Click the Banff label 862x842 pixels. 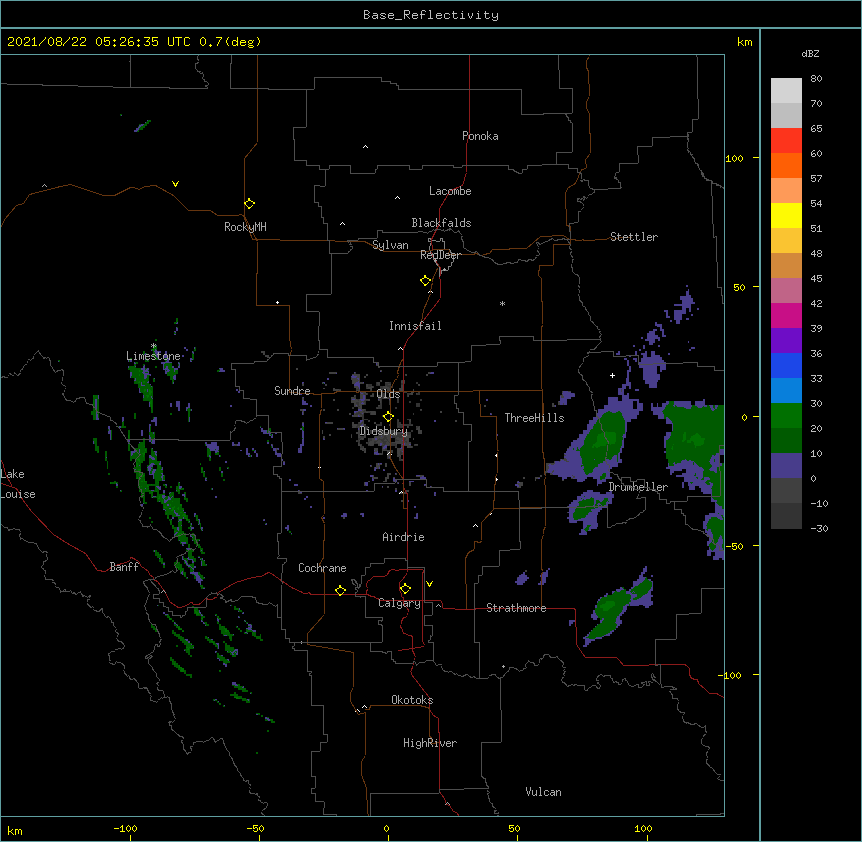pos(124,567)
